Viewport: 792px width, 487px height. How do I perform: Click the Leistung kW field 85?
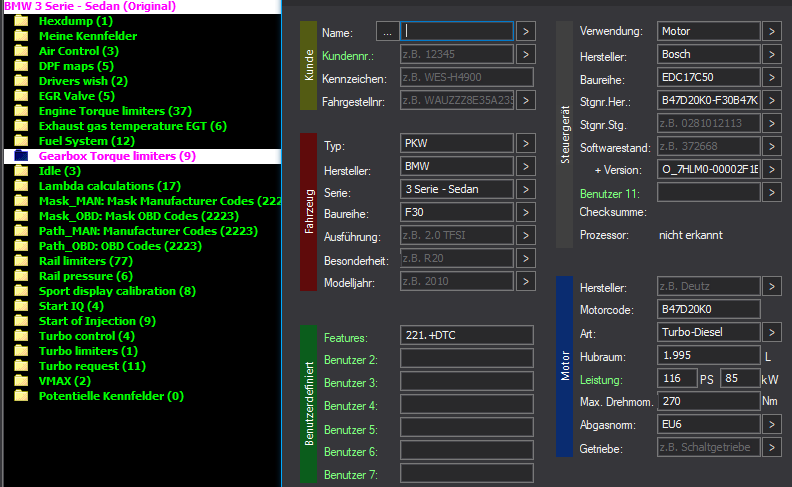(x=740, y=378)
